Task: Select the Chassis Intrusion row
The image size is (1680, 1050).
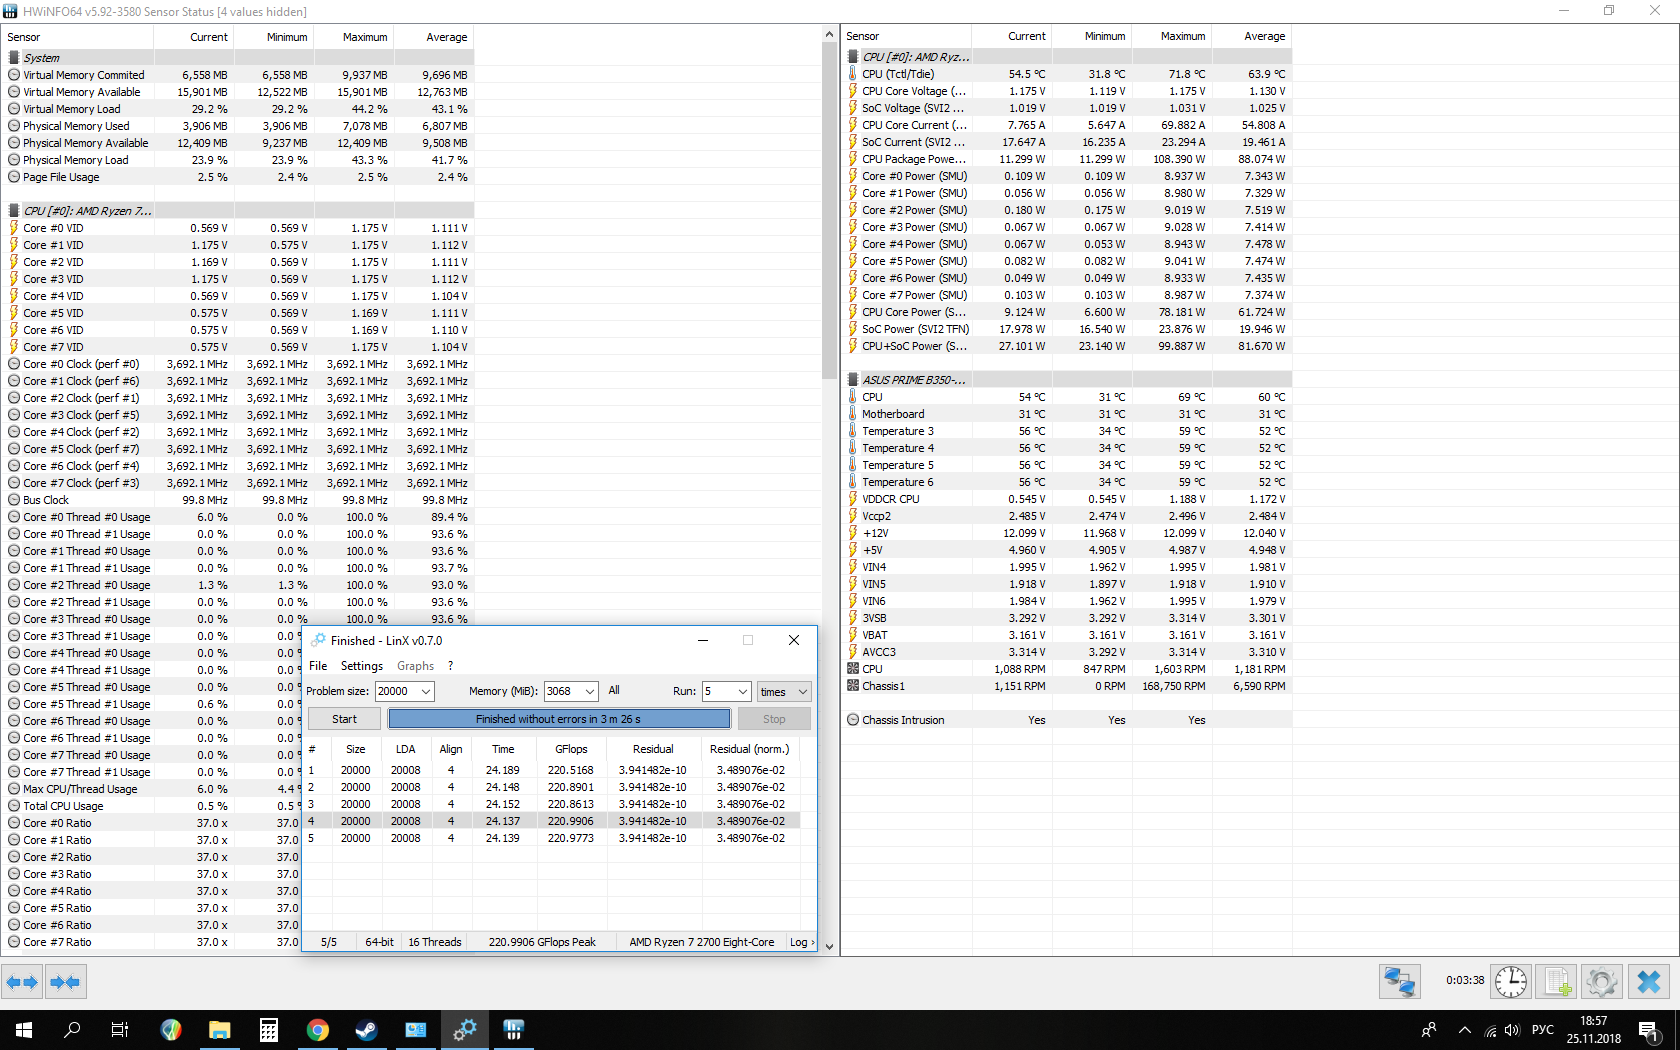Action: 1067,720
